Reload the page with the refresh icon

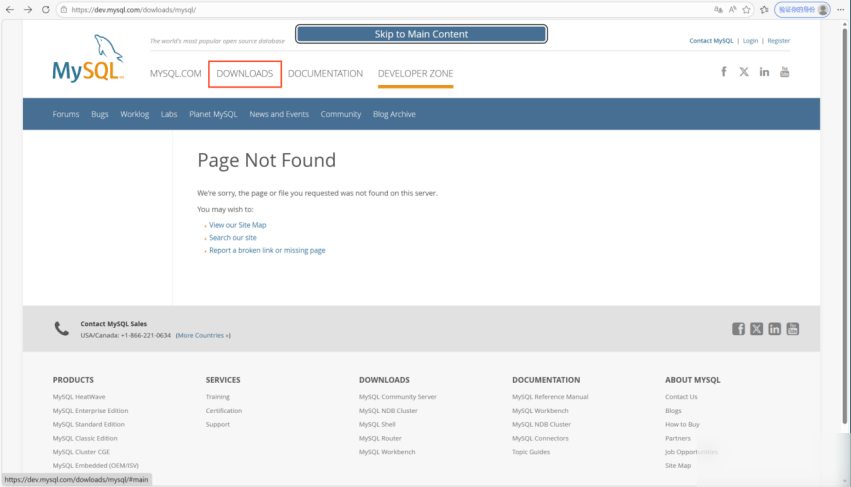click(x=46, y=10)
